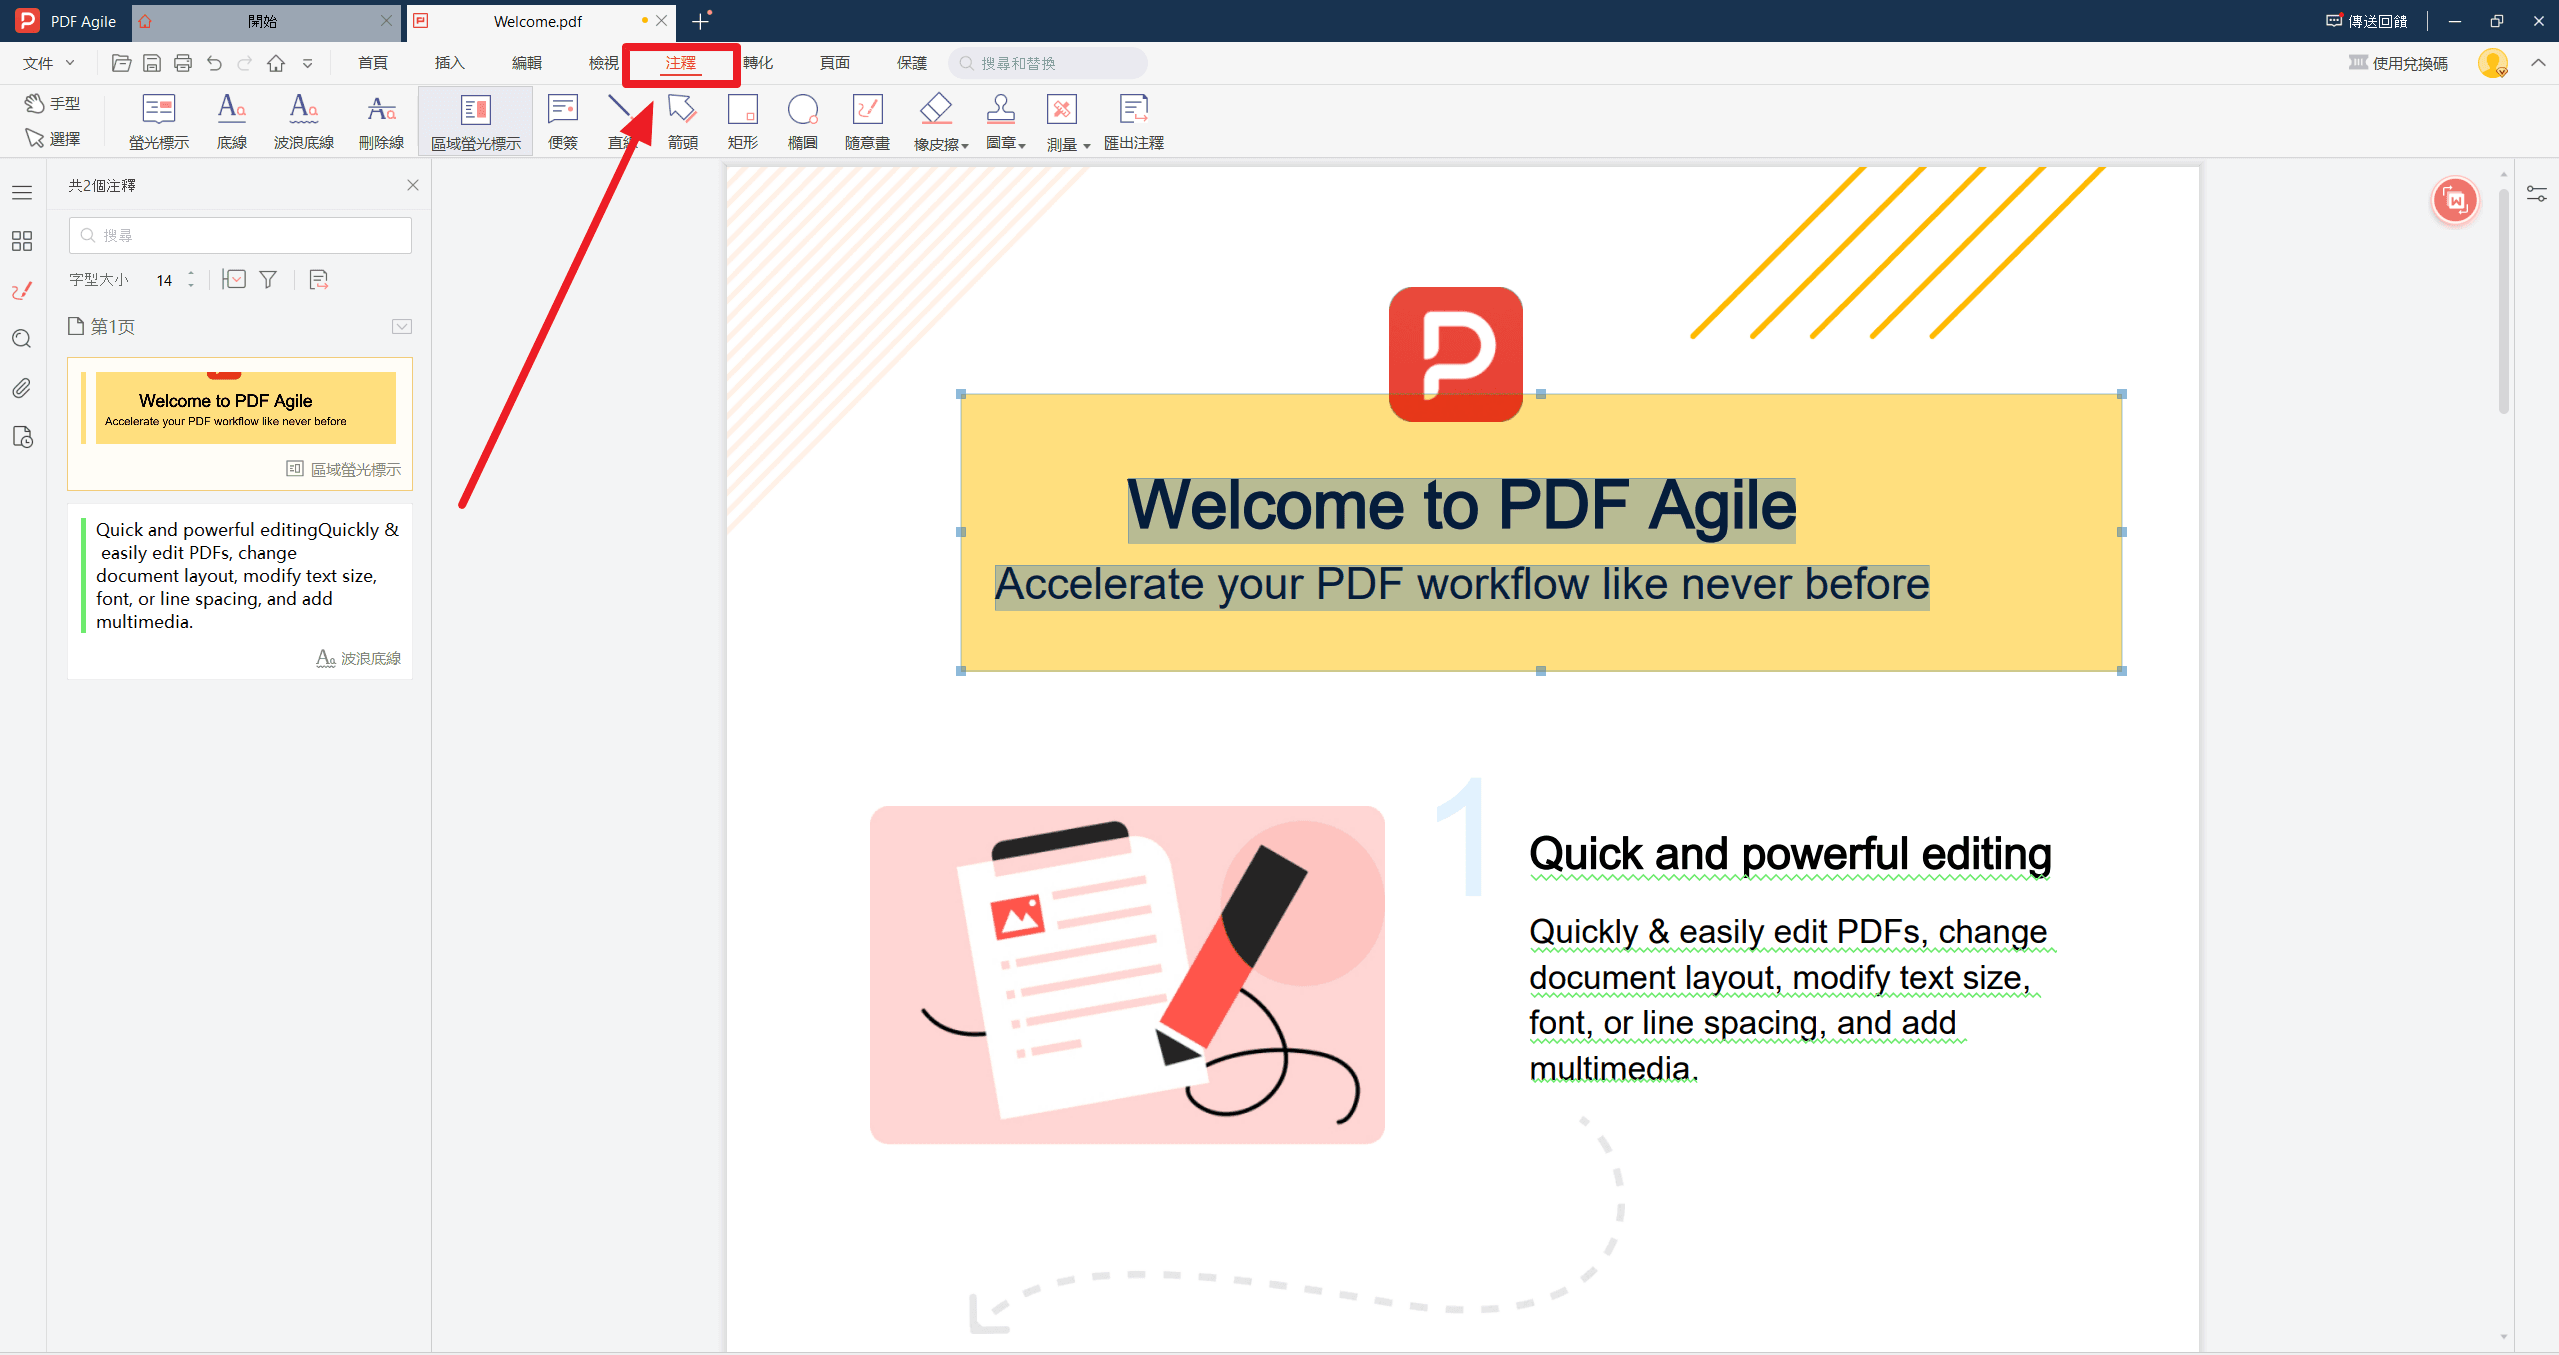The width and height of the screenshot is (2559, 1355).
Task: Select the 箭頭 arrow tool
Action: 683,122
